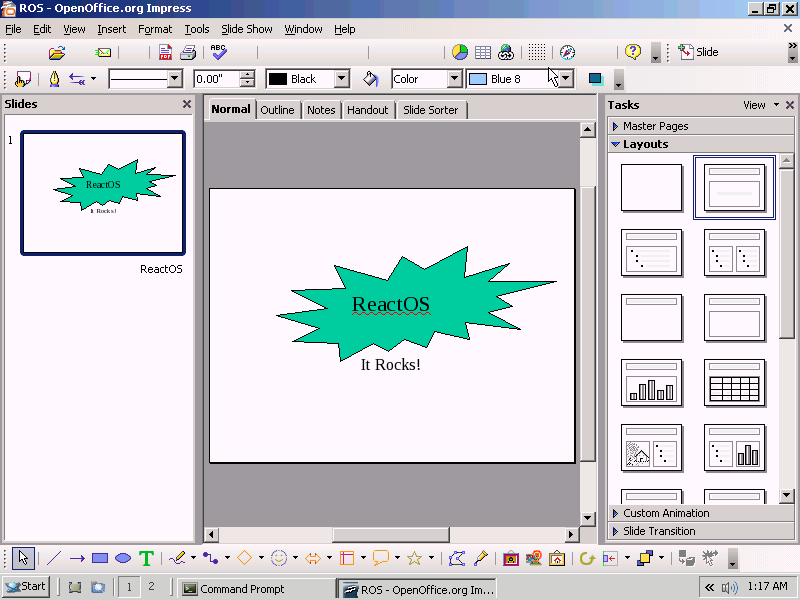
Task: Toggle the shadow button
Action: tap(596, 79)
